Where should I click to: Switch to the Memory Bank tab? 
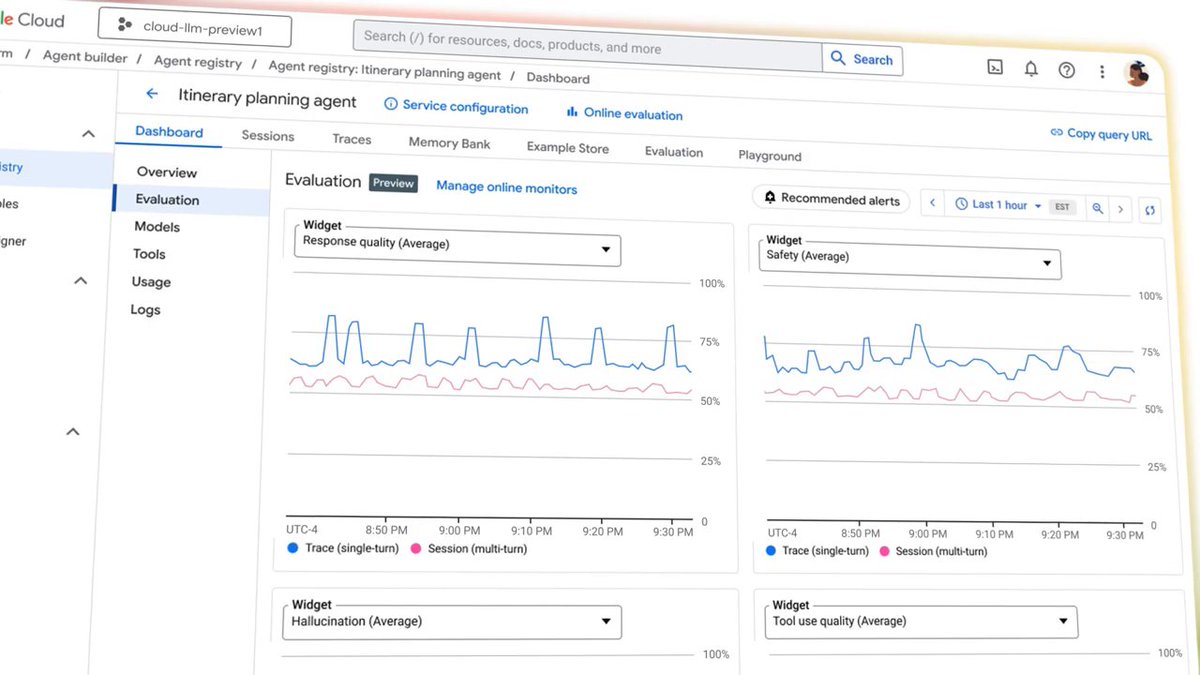point(449,143)
